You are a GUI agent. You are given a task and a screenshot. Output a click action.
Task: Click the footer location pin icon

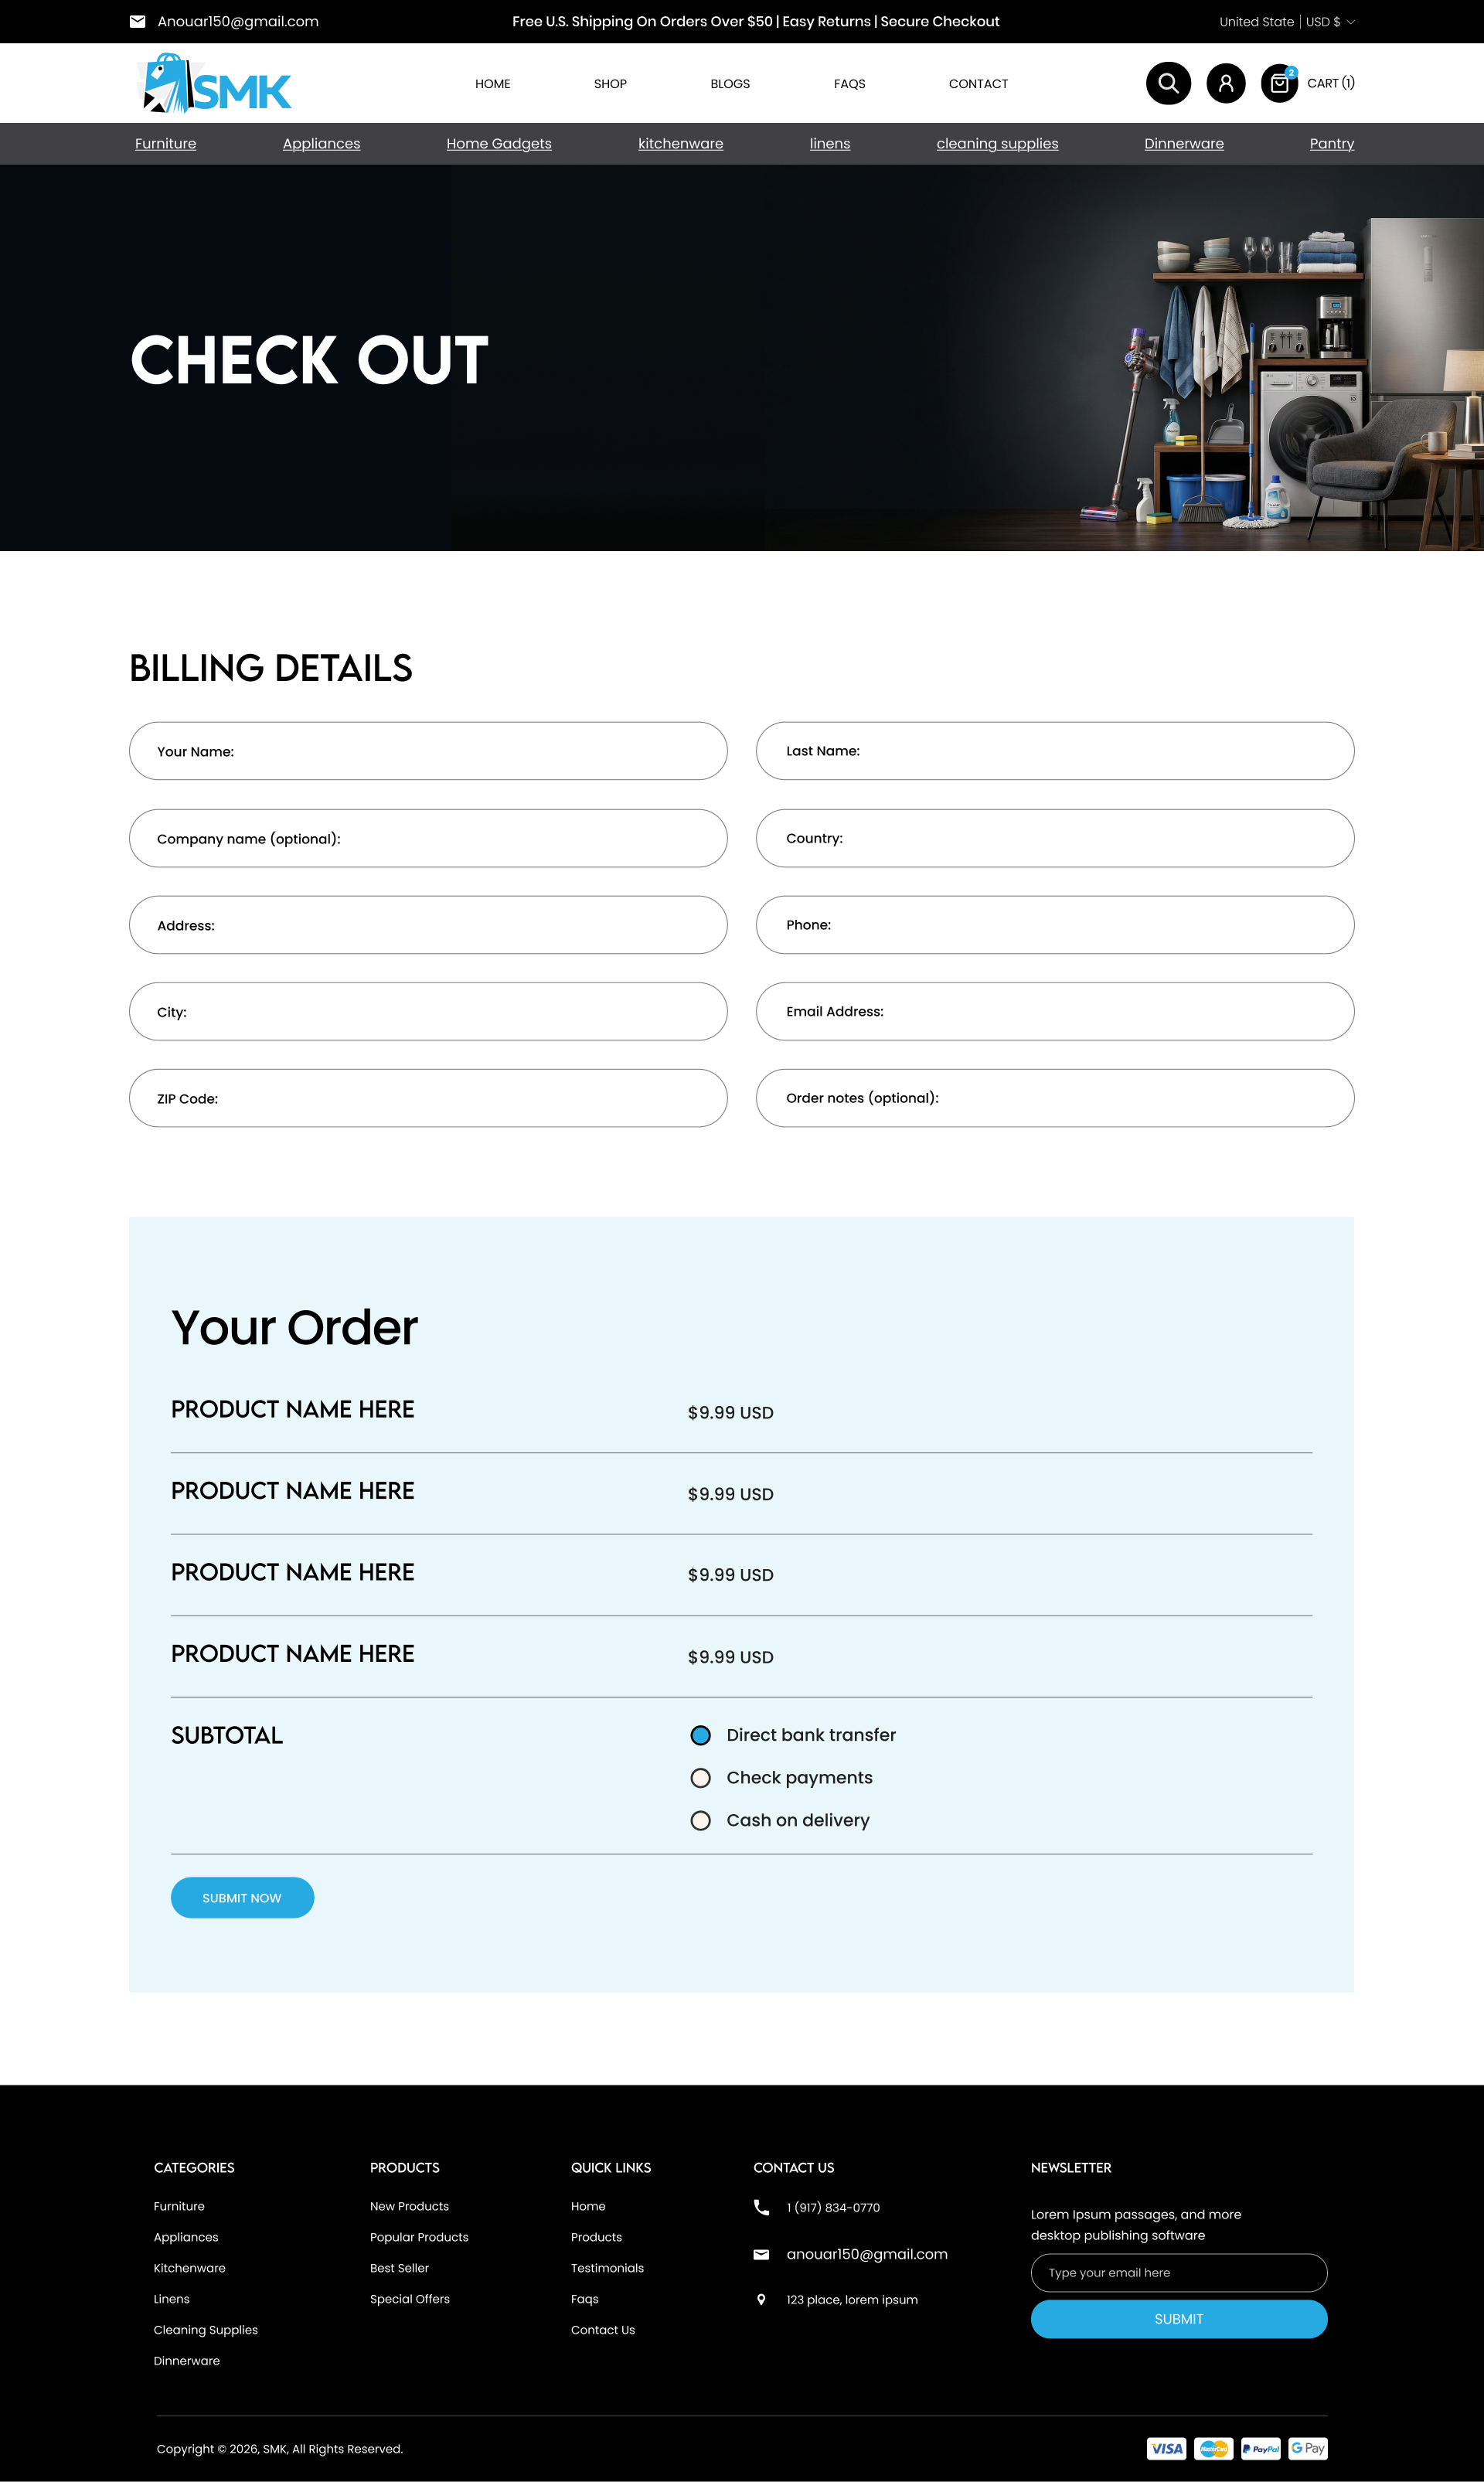(761, 2299)
